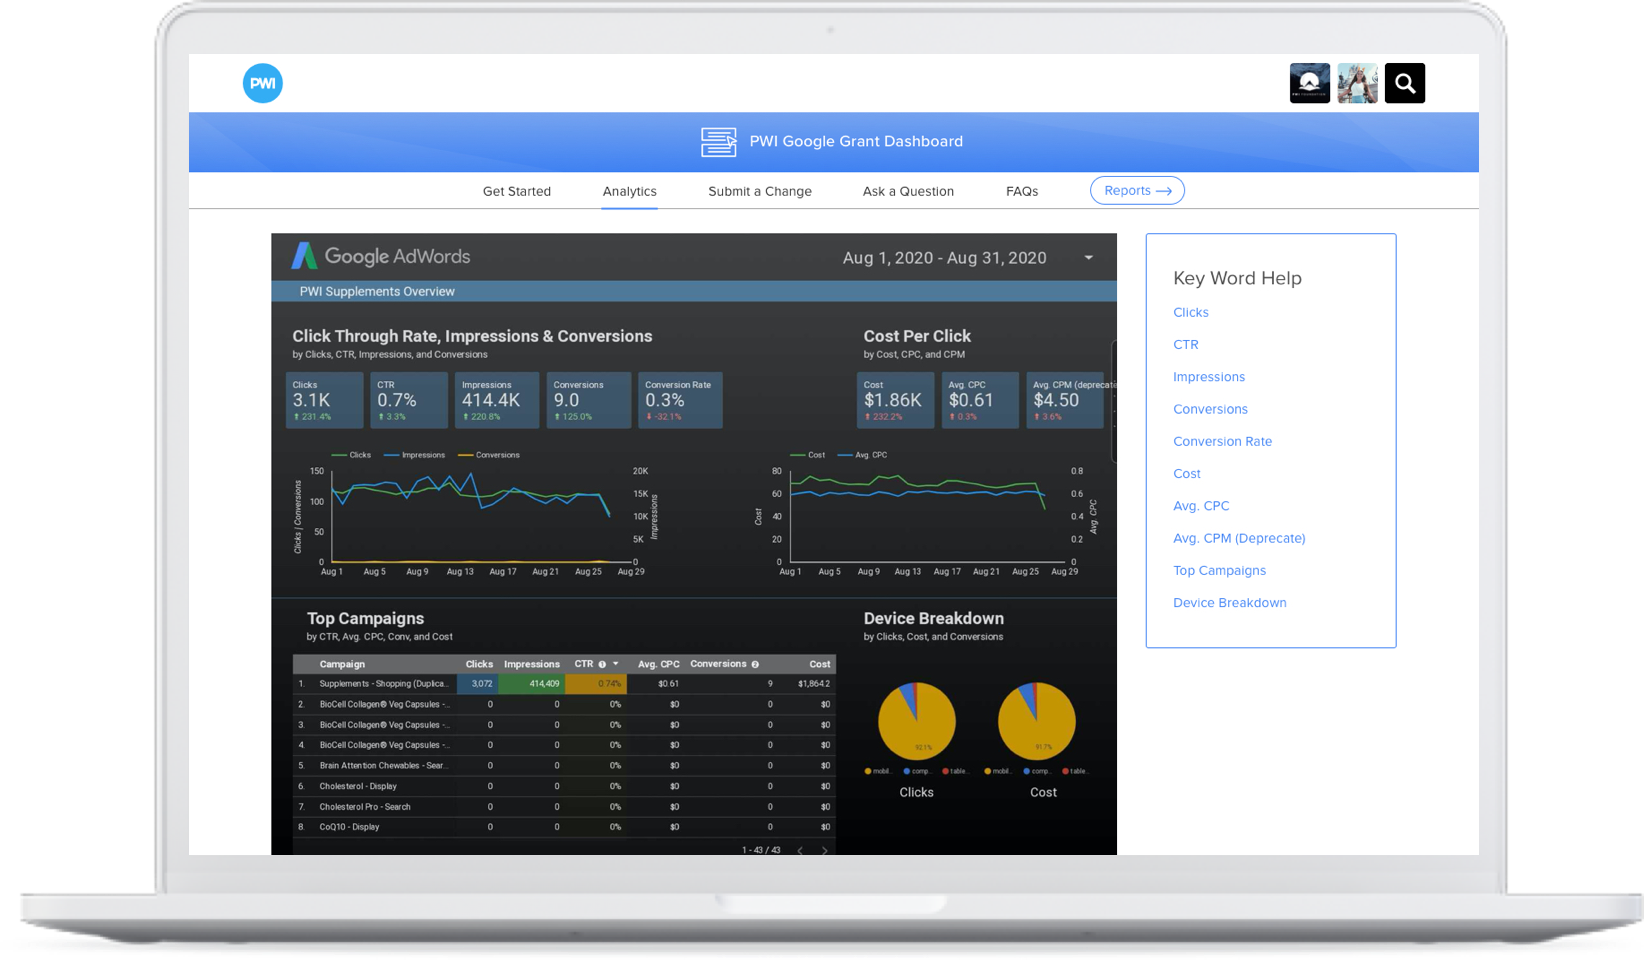This screenshot has width=1644, height=960.
Task: Switch to the Analytics tab
Action: coord(629,191)
